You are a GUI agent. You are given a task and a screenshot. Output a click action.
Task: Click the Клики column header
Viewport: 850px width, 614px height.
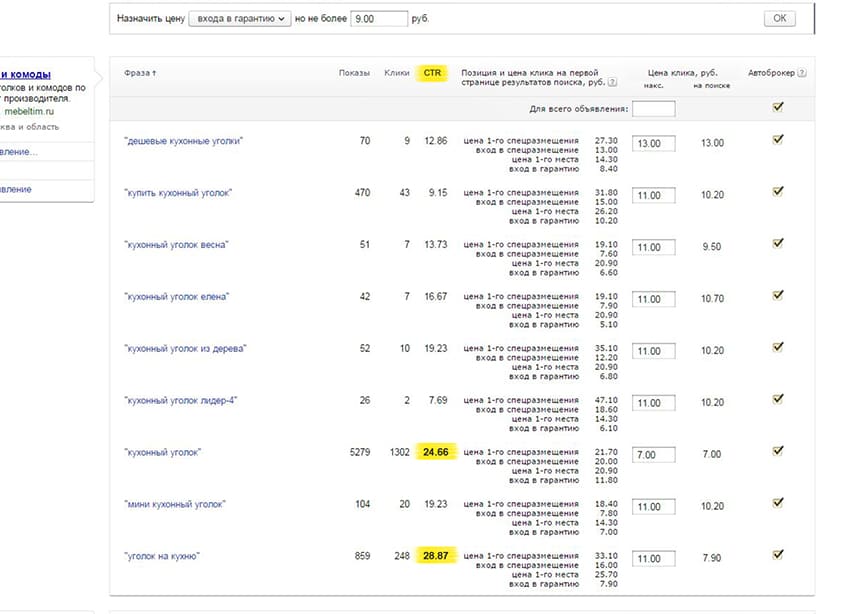[x=397, y=73]
